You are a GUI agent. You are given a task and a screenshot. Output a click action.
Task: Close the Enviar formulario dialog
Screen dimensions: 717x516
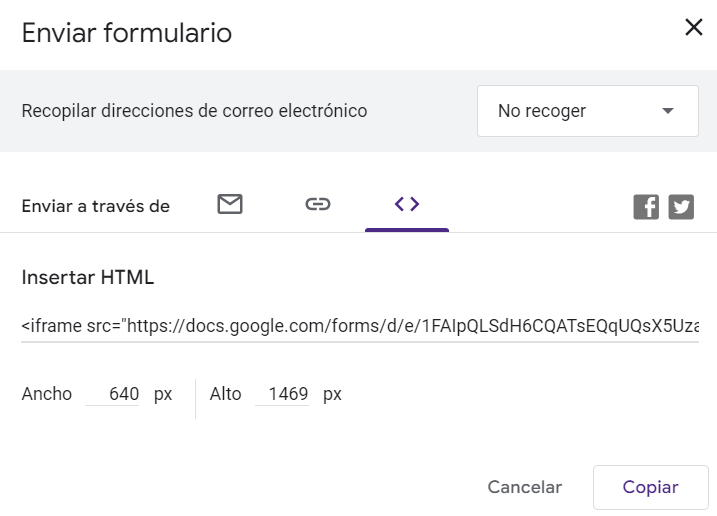[x=694, y=27]
